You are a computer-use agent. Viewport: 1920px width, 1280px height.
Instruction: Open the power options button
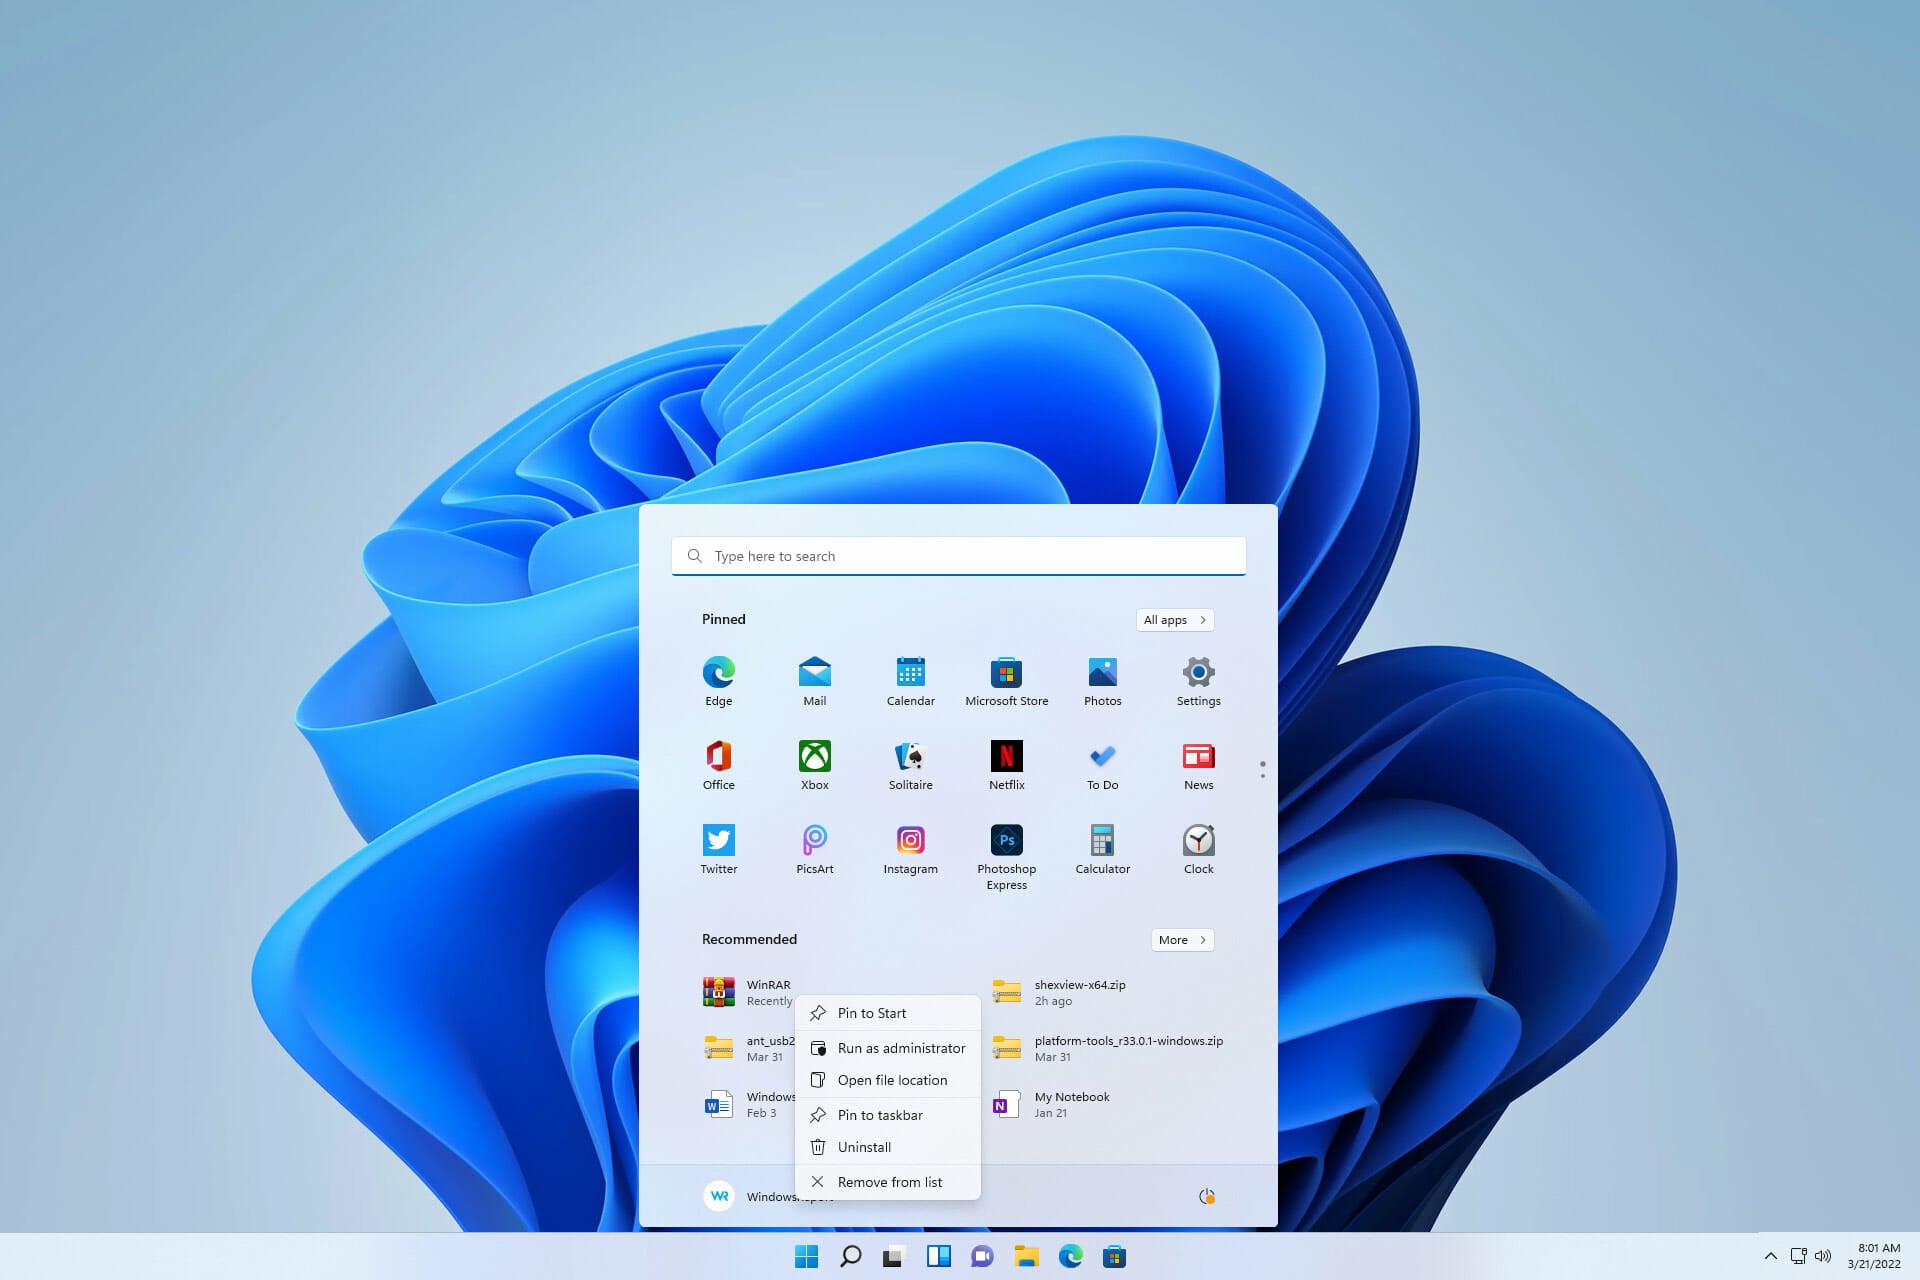1207,1195
